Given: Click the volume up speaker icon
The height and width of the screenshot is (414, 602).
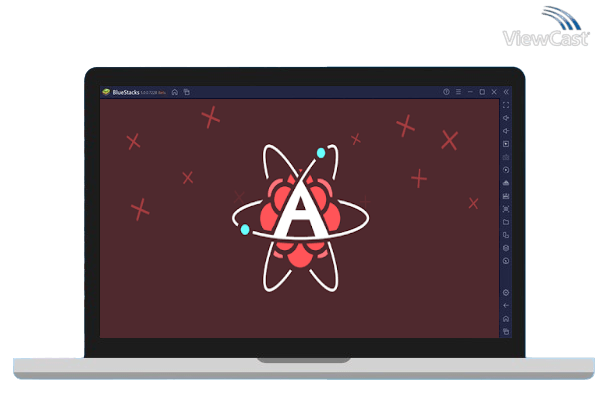Looking at the screenshot, I should pos(506,118).
